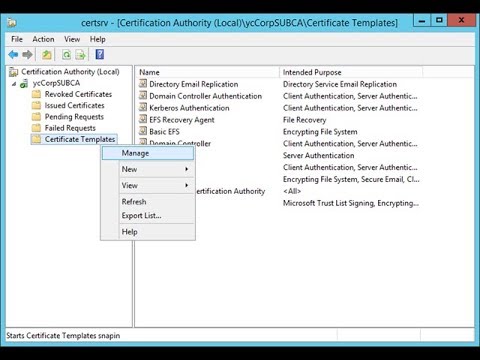Click the Export List toolbar icon
This screenshot has height=360, width=480.
(80, 54)
